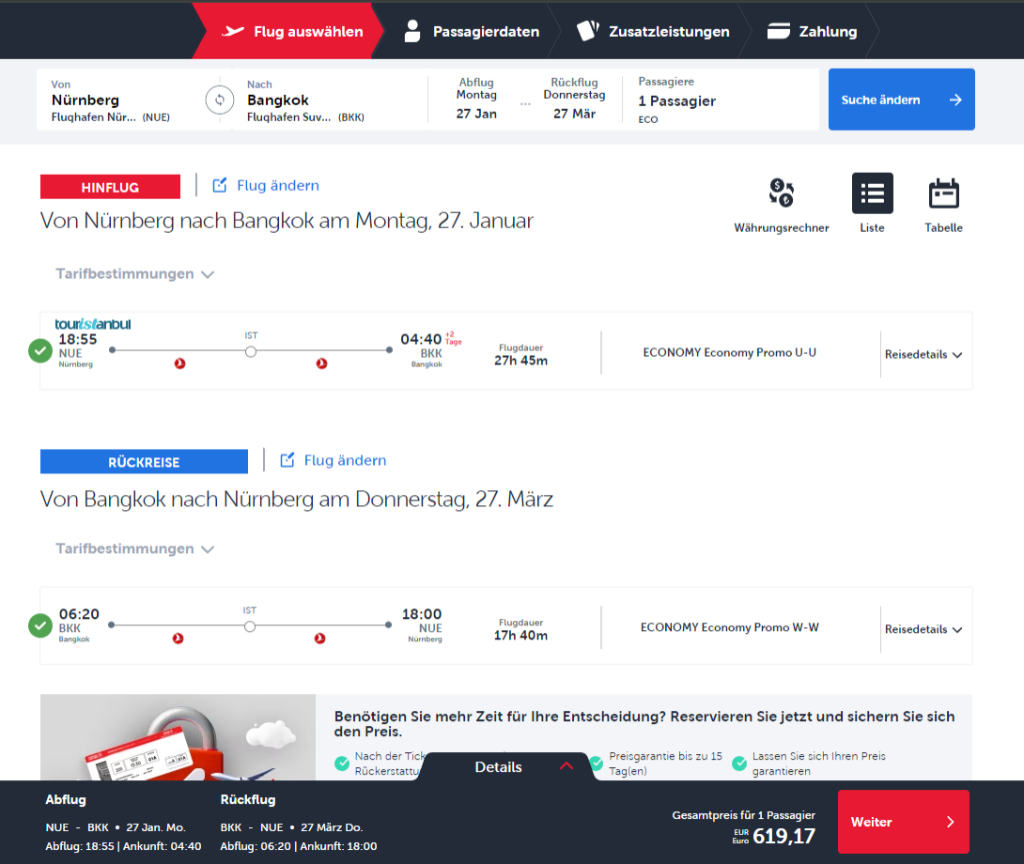This screenshot has height=864, width=1024.
Task: Expand Reisedetails for the outbound flight
Action: point(923,355)
